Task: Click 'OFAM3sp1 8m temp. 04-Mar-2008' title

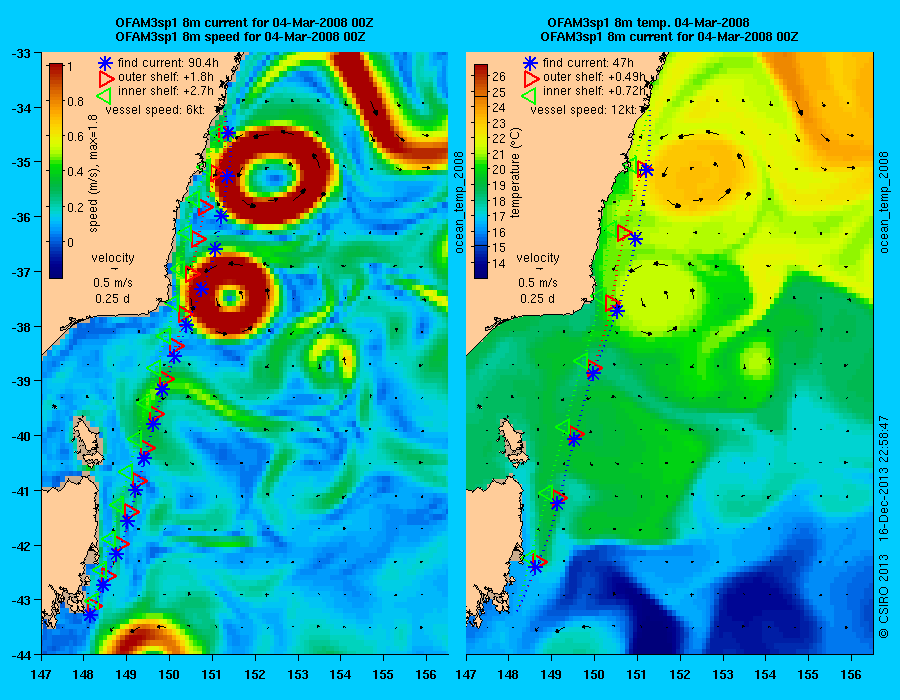Action: pyautogui.click(x=648, y=23)
